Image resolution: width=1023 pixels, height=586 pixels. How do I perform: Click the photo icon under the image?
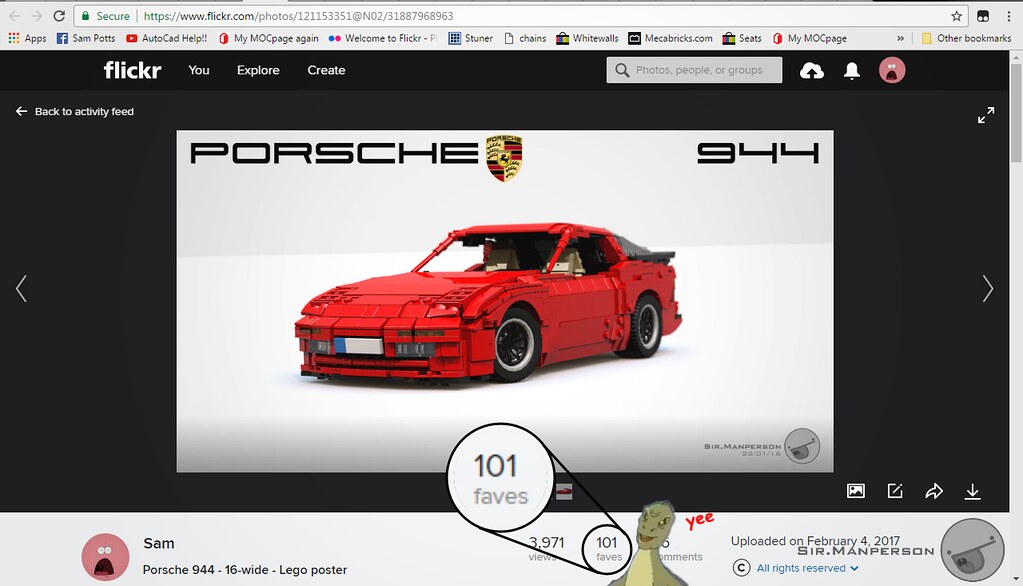[x=855, y=491]
